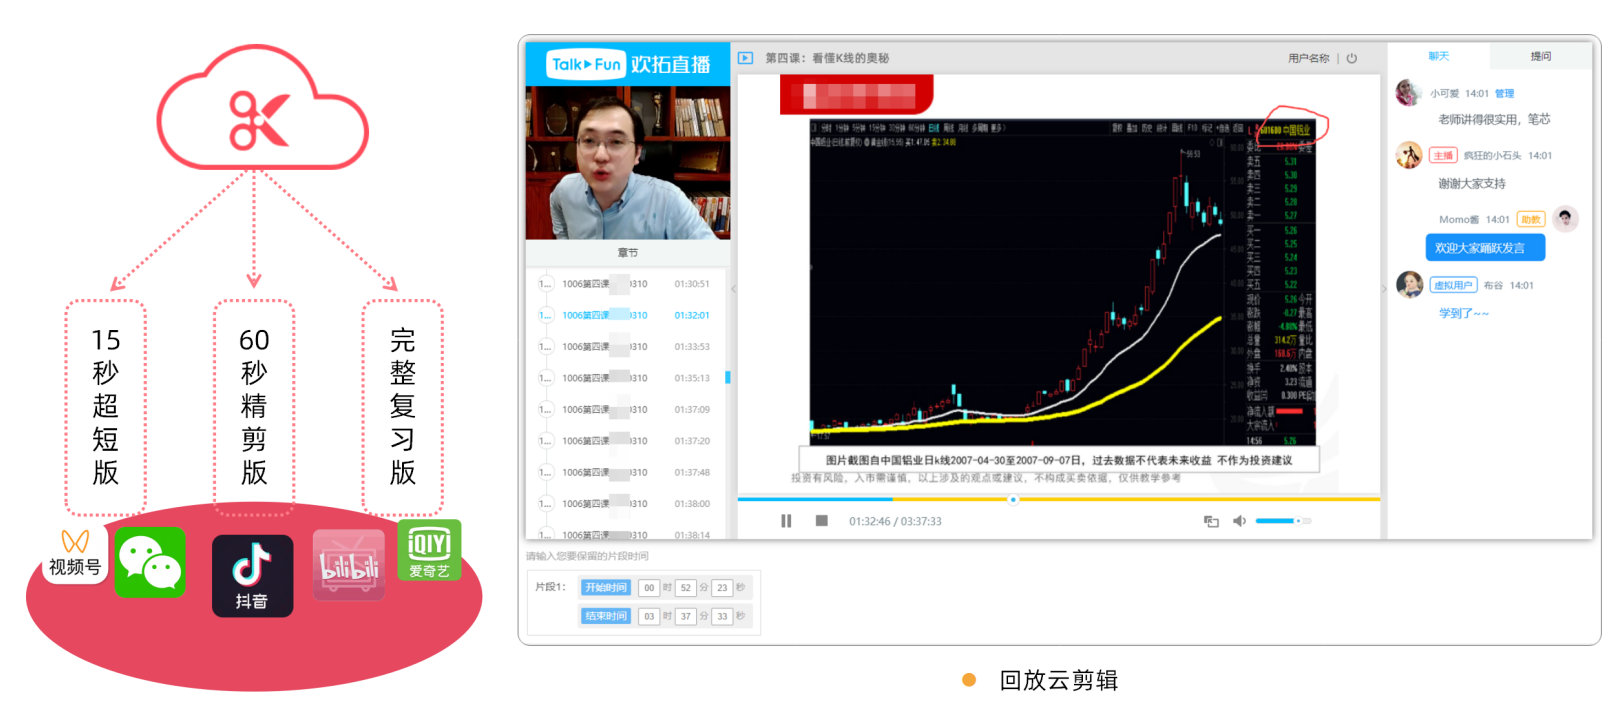Click the 管理 link beside 小可爱
Viewport: 1620px width, 717px height.
click(1504, 94)
